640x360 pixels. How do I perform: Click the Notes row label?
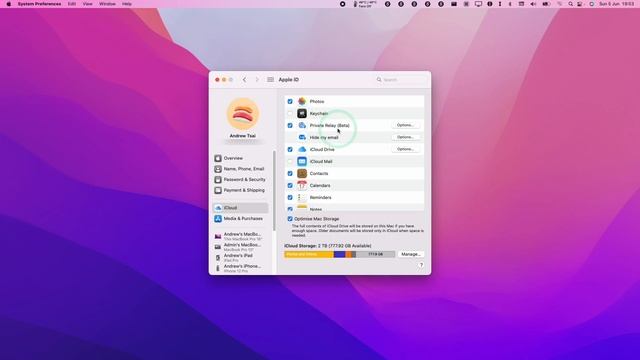pos(316,209)
